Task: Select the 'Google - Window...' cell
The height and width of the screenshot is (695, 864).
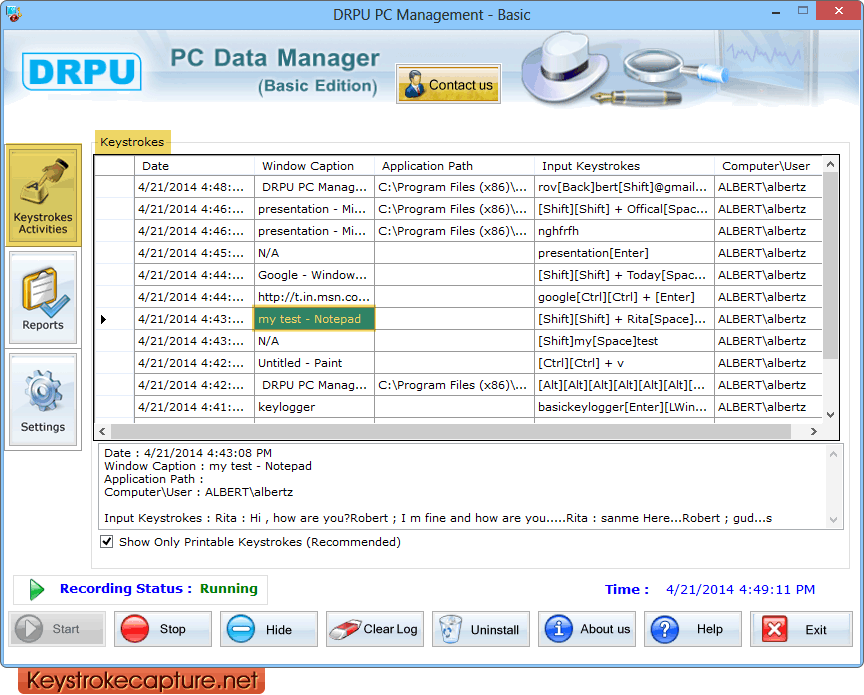Action: click(x=314, y=275)
